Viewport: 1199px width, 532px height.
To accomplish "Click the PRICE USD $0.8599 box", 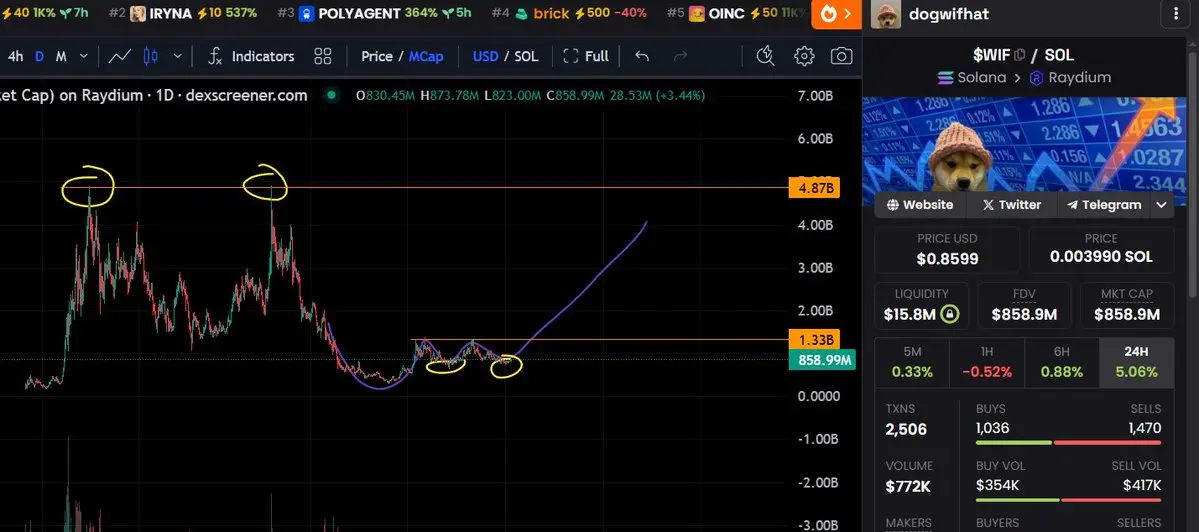I will 947,249.
